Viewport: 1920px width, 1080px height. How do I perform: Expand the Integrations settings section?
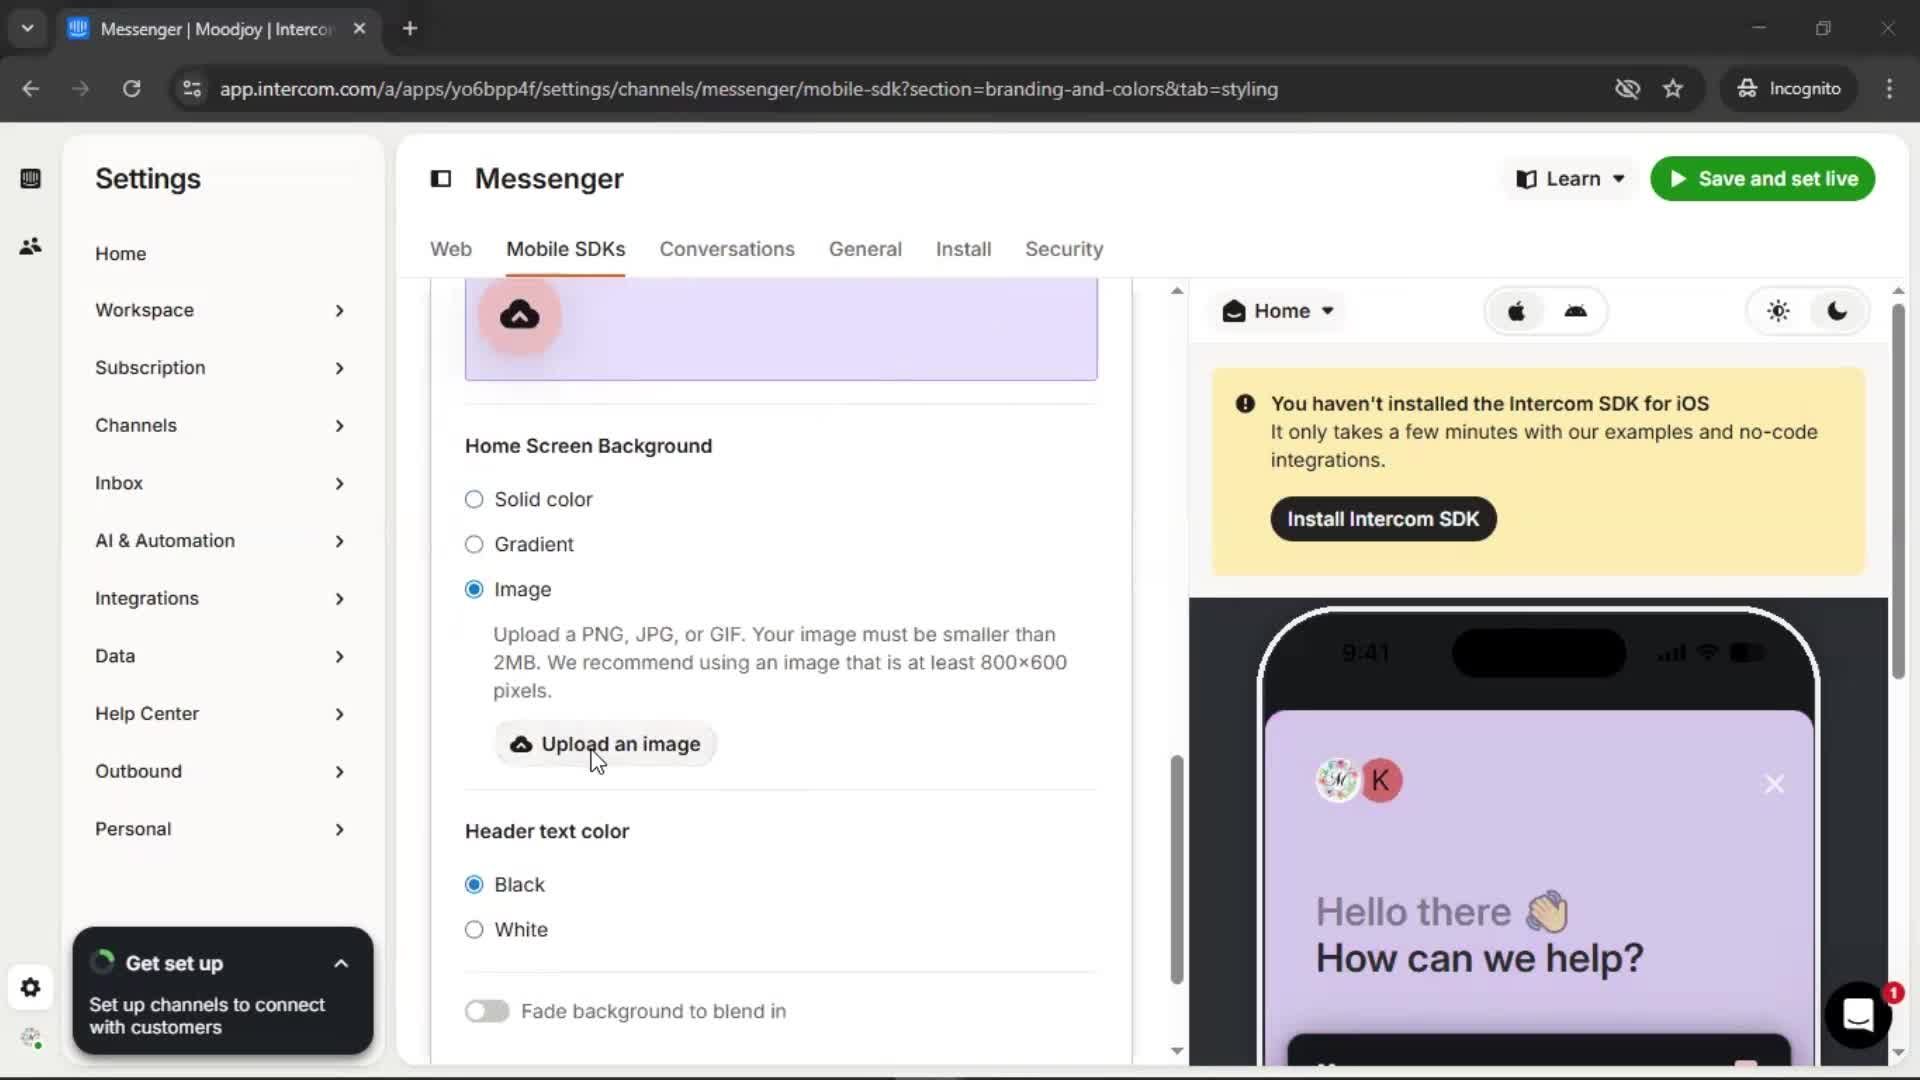pos(220,598)
